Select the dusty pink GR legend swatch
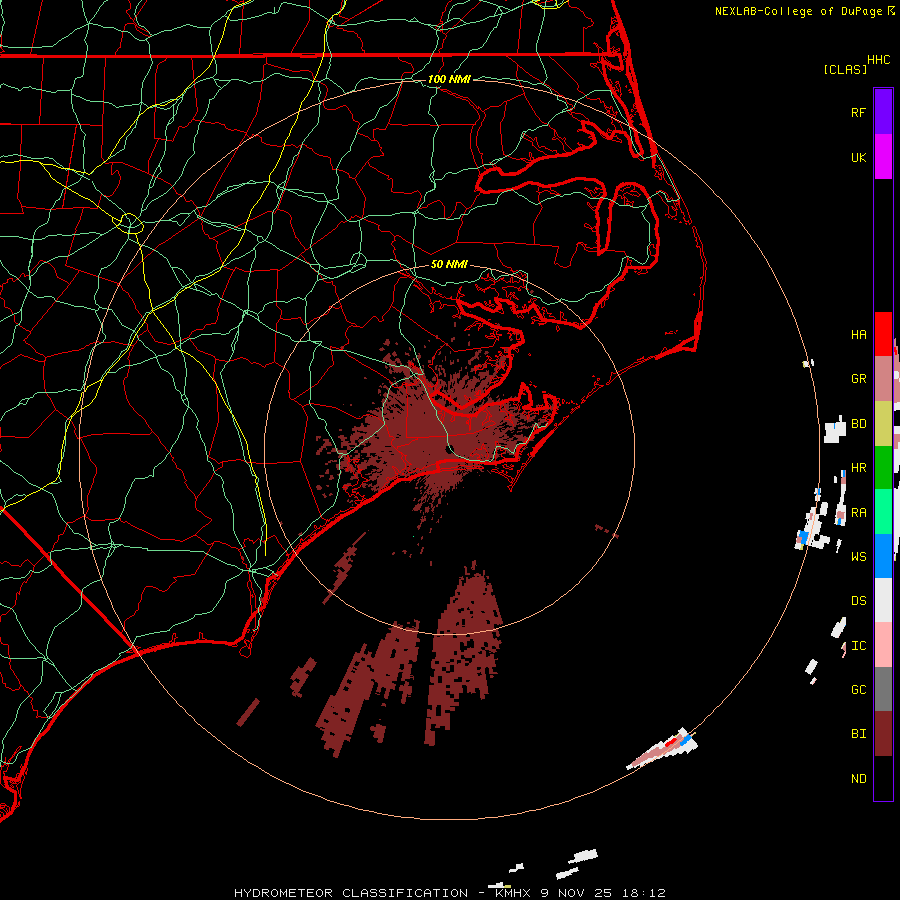The height and width of the screenshot is (900, 900). click(883, 378)
